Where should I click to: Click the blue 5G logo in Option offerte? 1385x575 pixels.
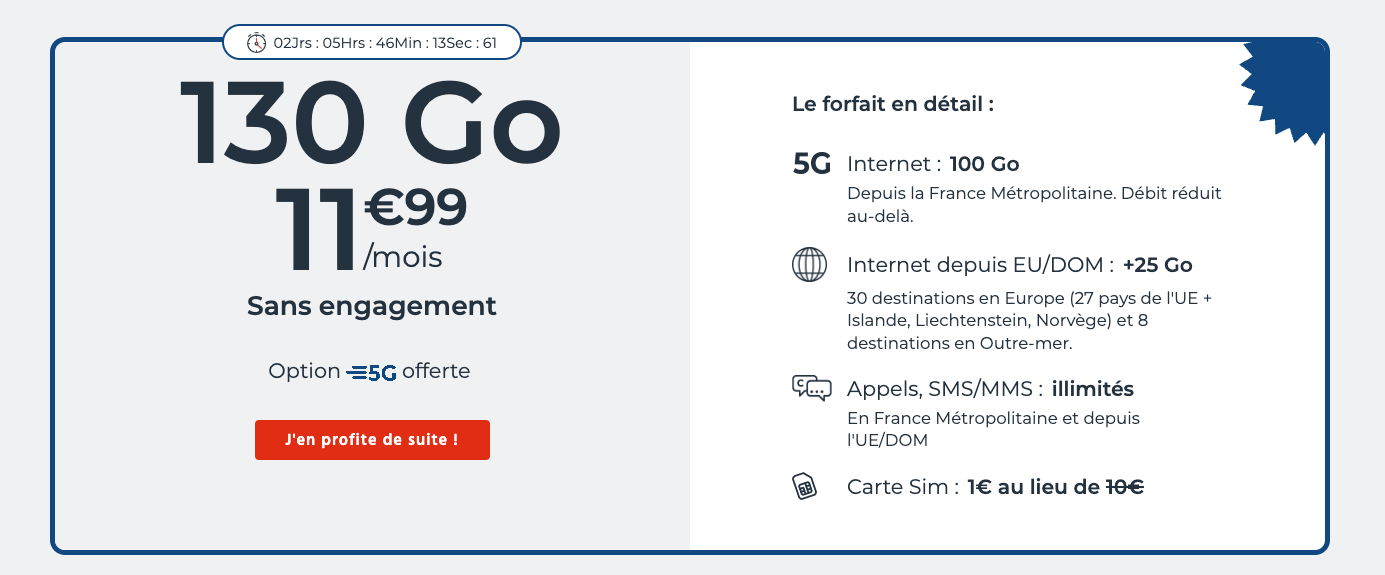(x=372, y=372)
